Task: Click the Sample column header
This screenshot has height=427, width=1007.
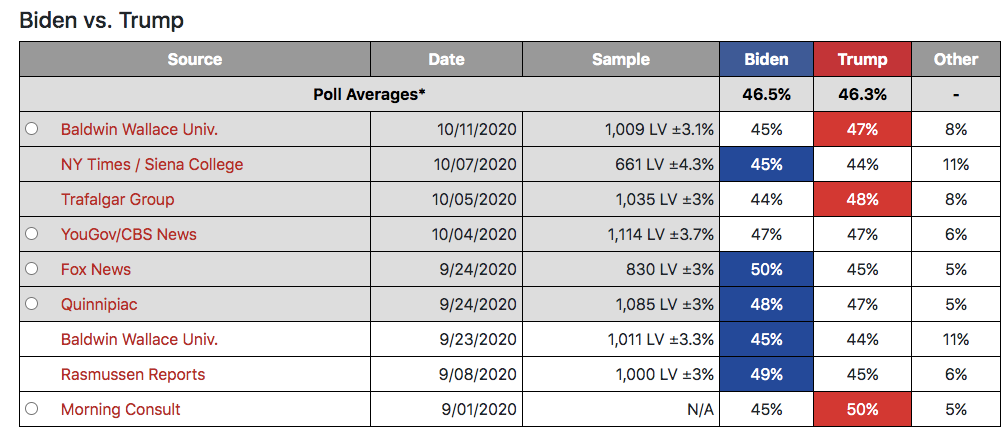Action: point(621,59)
